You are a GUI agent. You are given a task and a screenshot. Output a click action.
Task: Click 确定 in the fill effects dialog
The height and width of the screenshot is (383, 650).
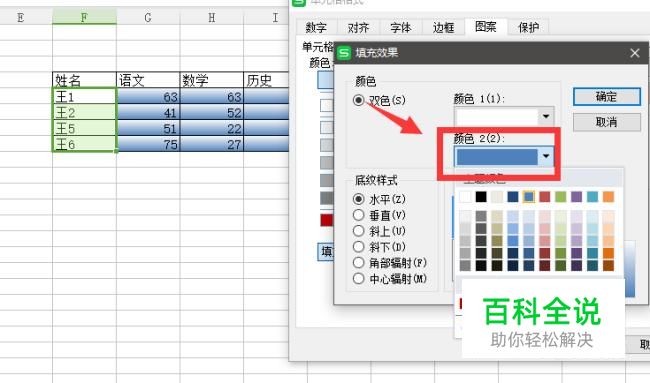pyautogui.click(x=606, y=97)
